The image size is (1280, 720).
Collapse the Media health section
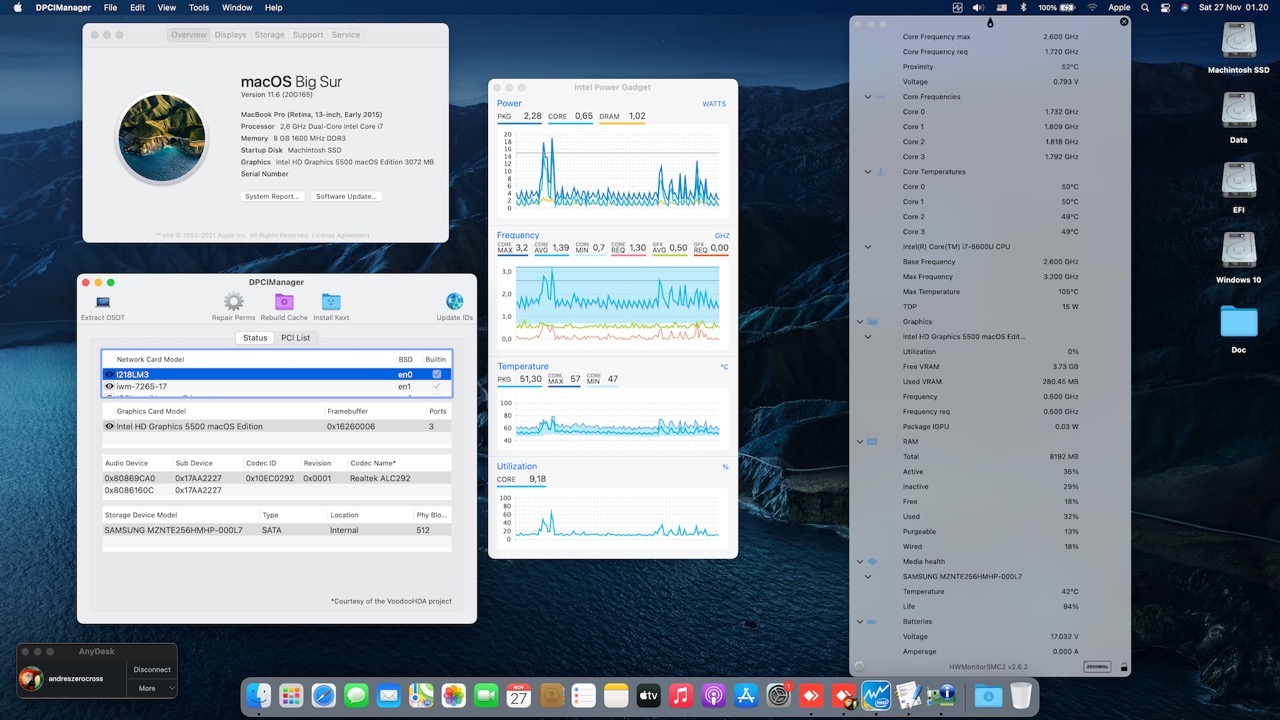pyautogui.click(x=859, y=562)
